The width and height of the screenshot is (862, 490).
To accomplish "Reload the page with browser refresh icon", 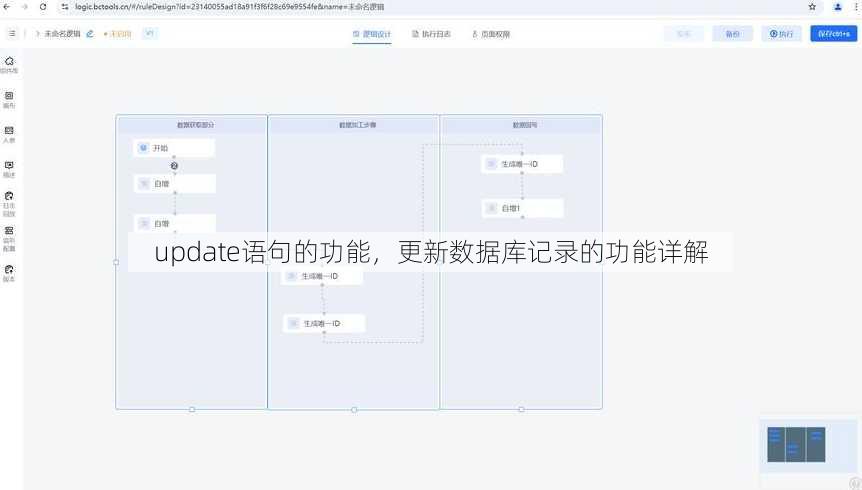I will coord(43,7).
